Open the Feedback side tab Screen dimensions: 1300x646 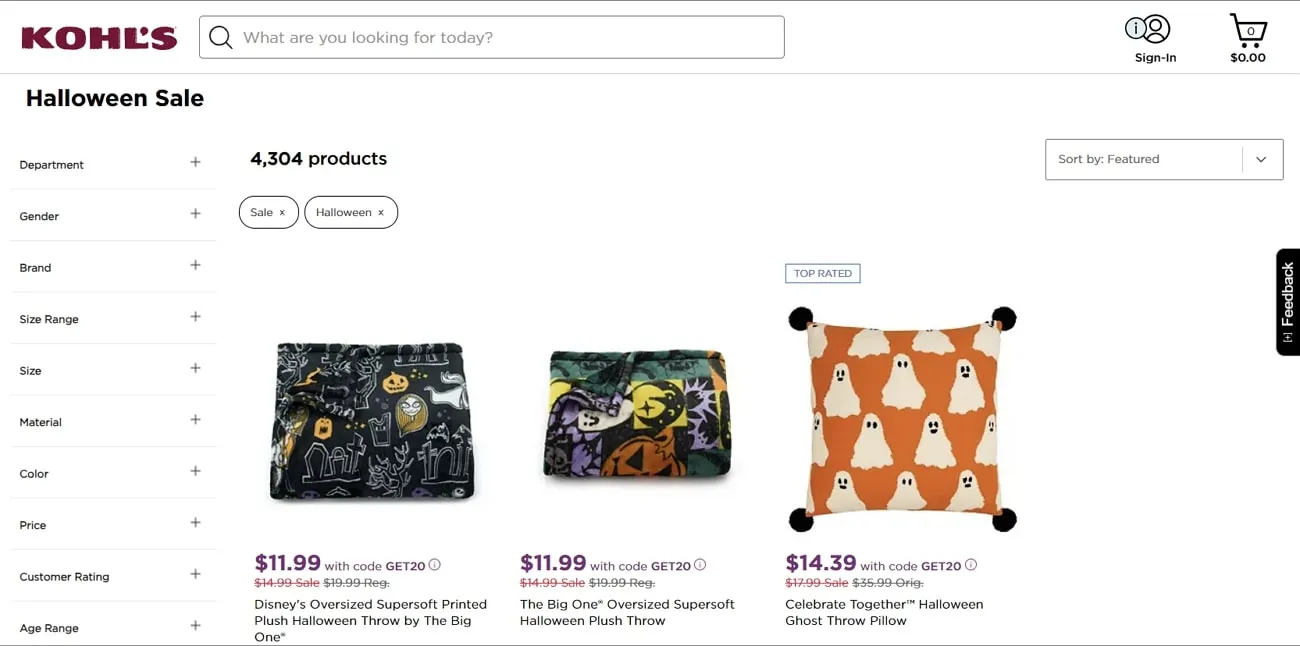click(x=1287, y=302)
